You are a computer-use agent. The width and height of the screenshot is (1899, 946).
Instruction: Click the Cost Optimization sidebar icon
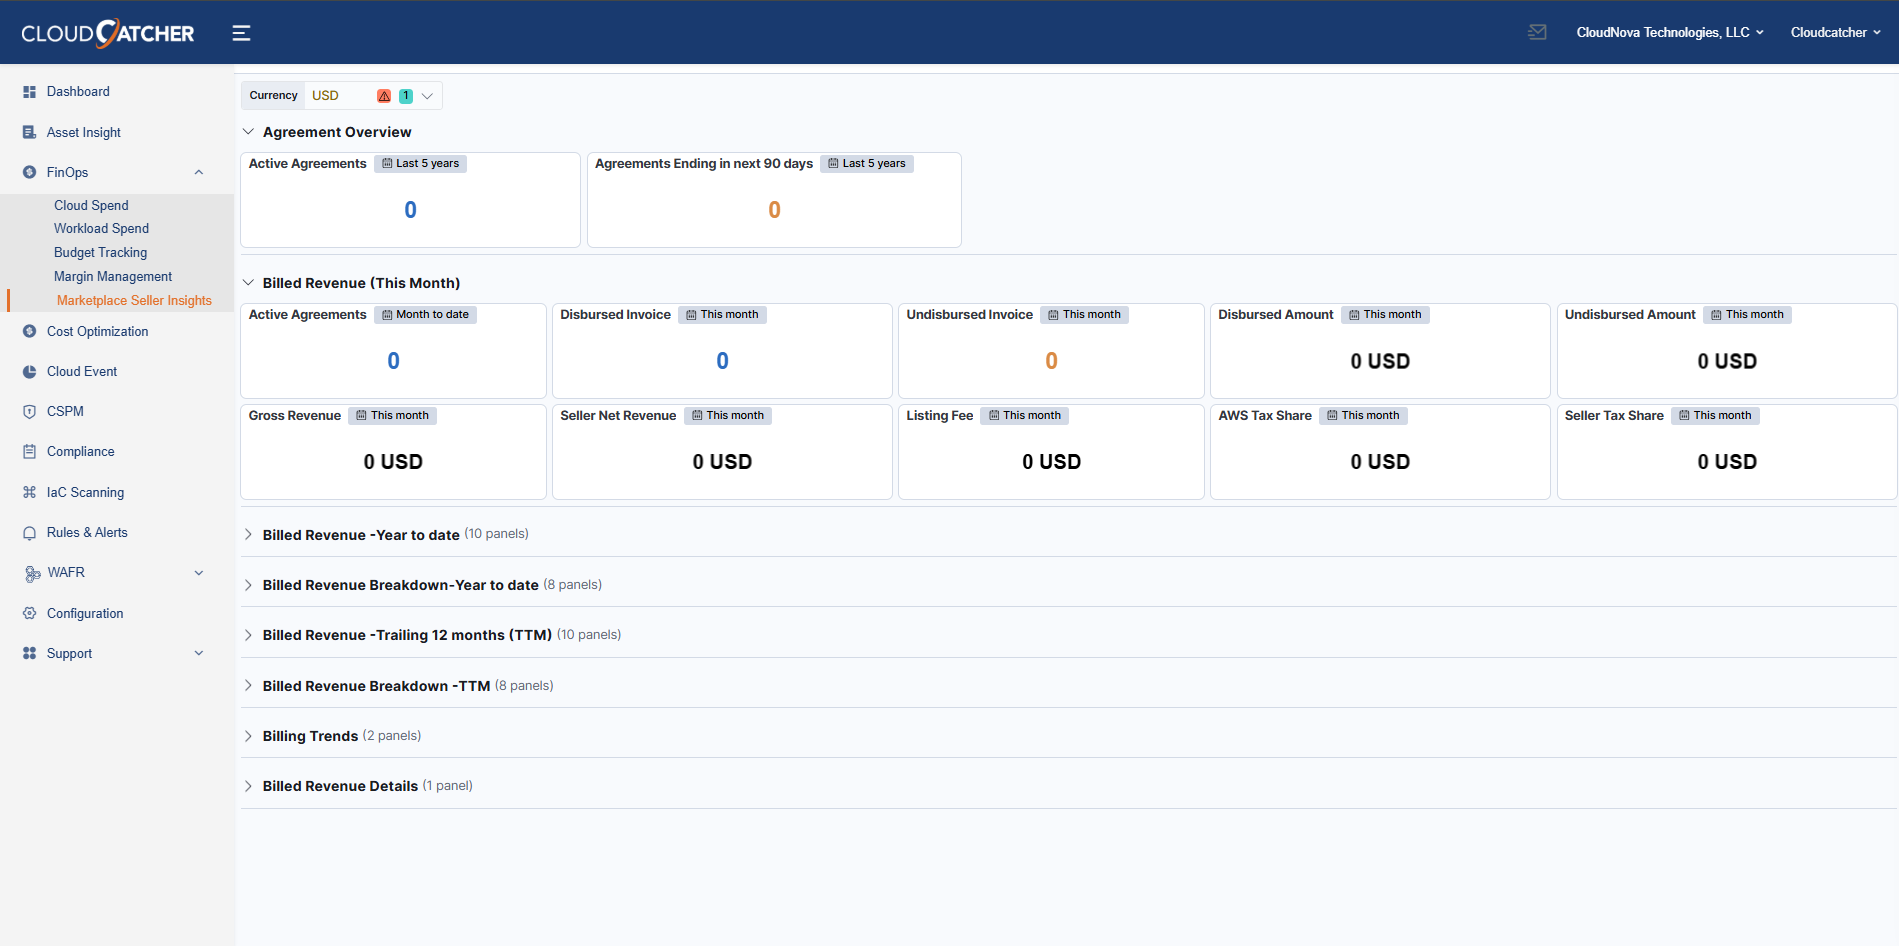coord(29,331)
